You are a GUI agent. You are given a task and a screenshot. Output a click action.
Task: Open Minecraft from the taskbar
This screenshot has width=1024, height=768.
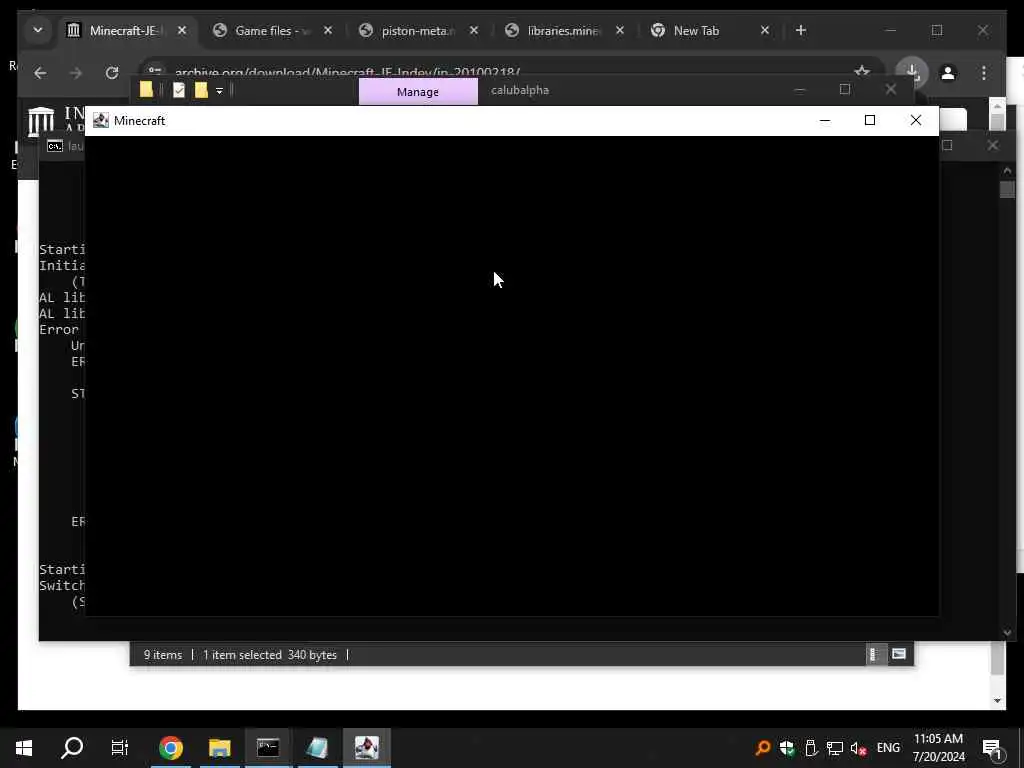point(366,748)
